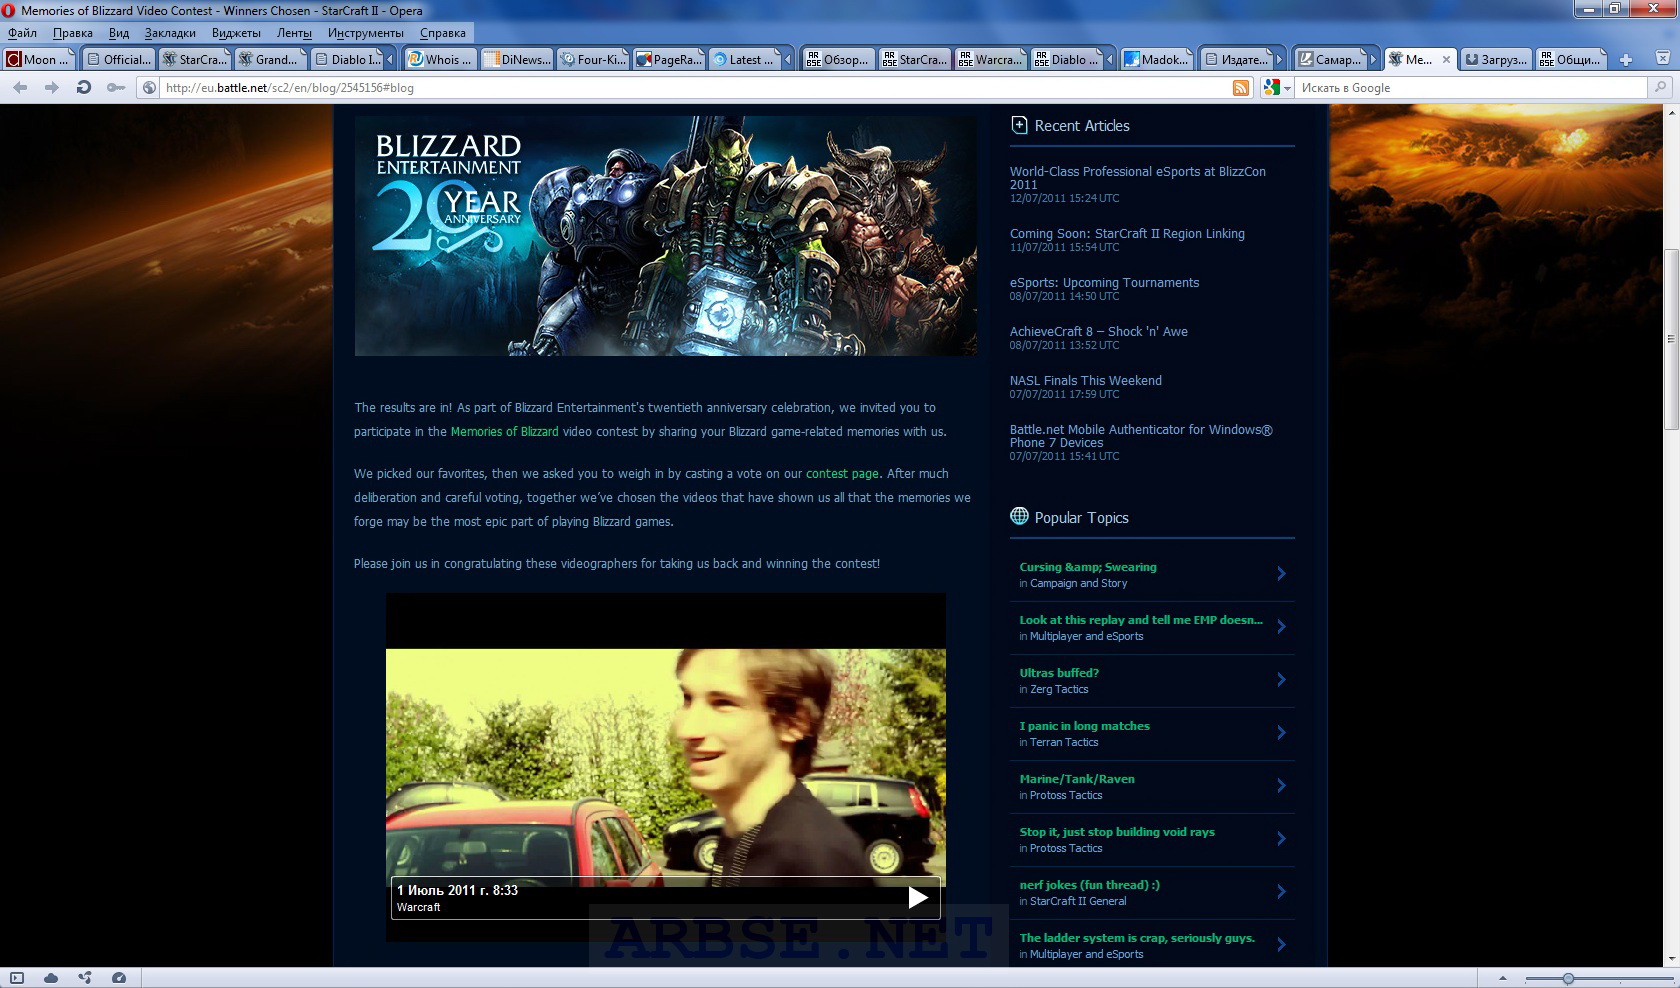Open the Вид menu
The width and height of the screenshot is (1680, 988).
pos(119,33)
